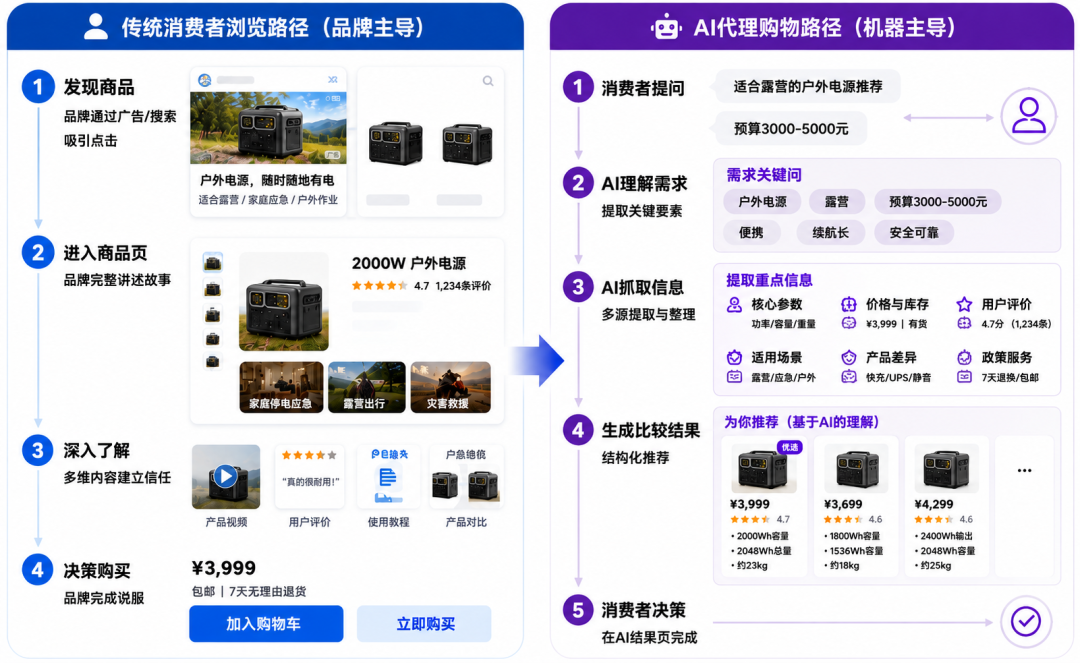Click the 2000W 户外电源 product title
Viewport: 1080px width, 663px height.
click(408, 264)
